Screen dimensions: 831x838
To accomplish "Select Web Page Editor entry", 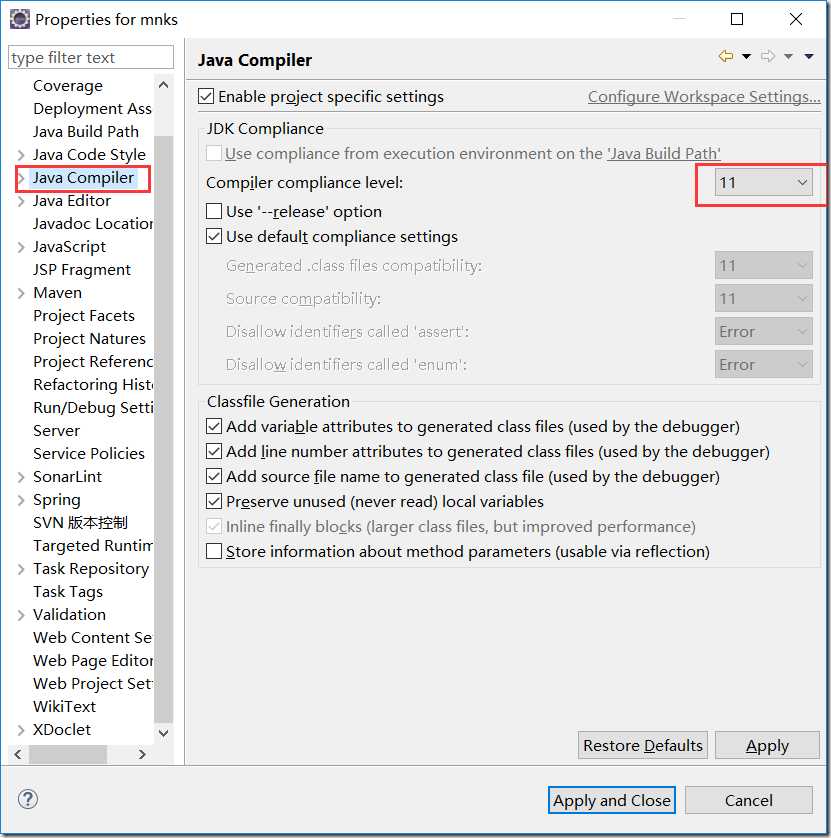I will coord(93,660).
